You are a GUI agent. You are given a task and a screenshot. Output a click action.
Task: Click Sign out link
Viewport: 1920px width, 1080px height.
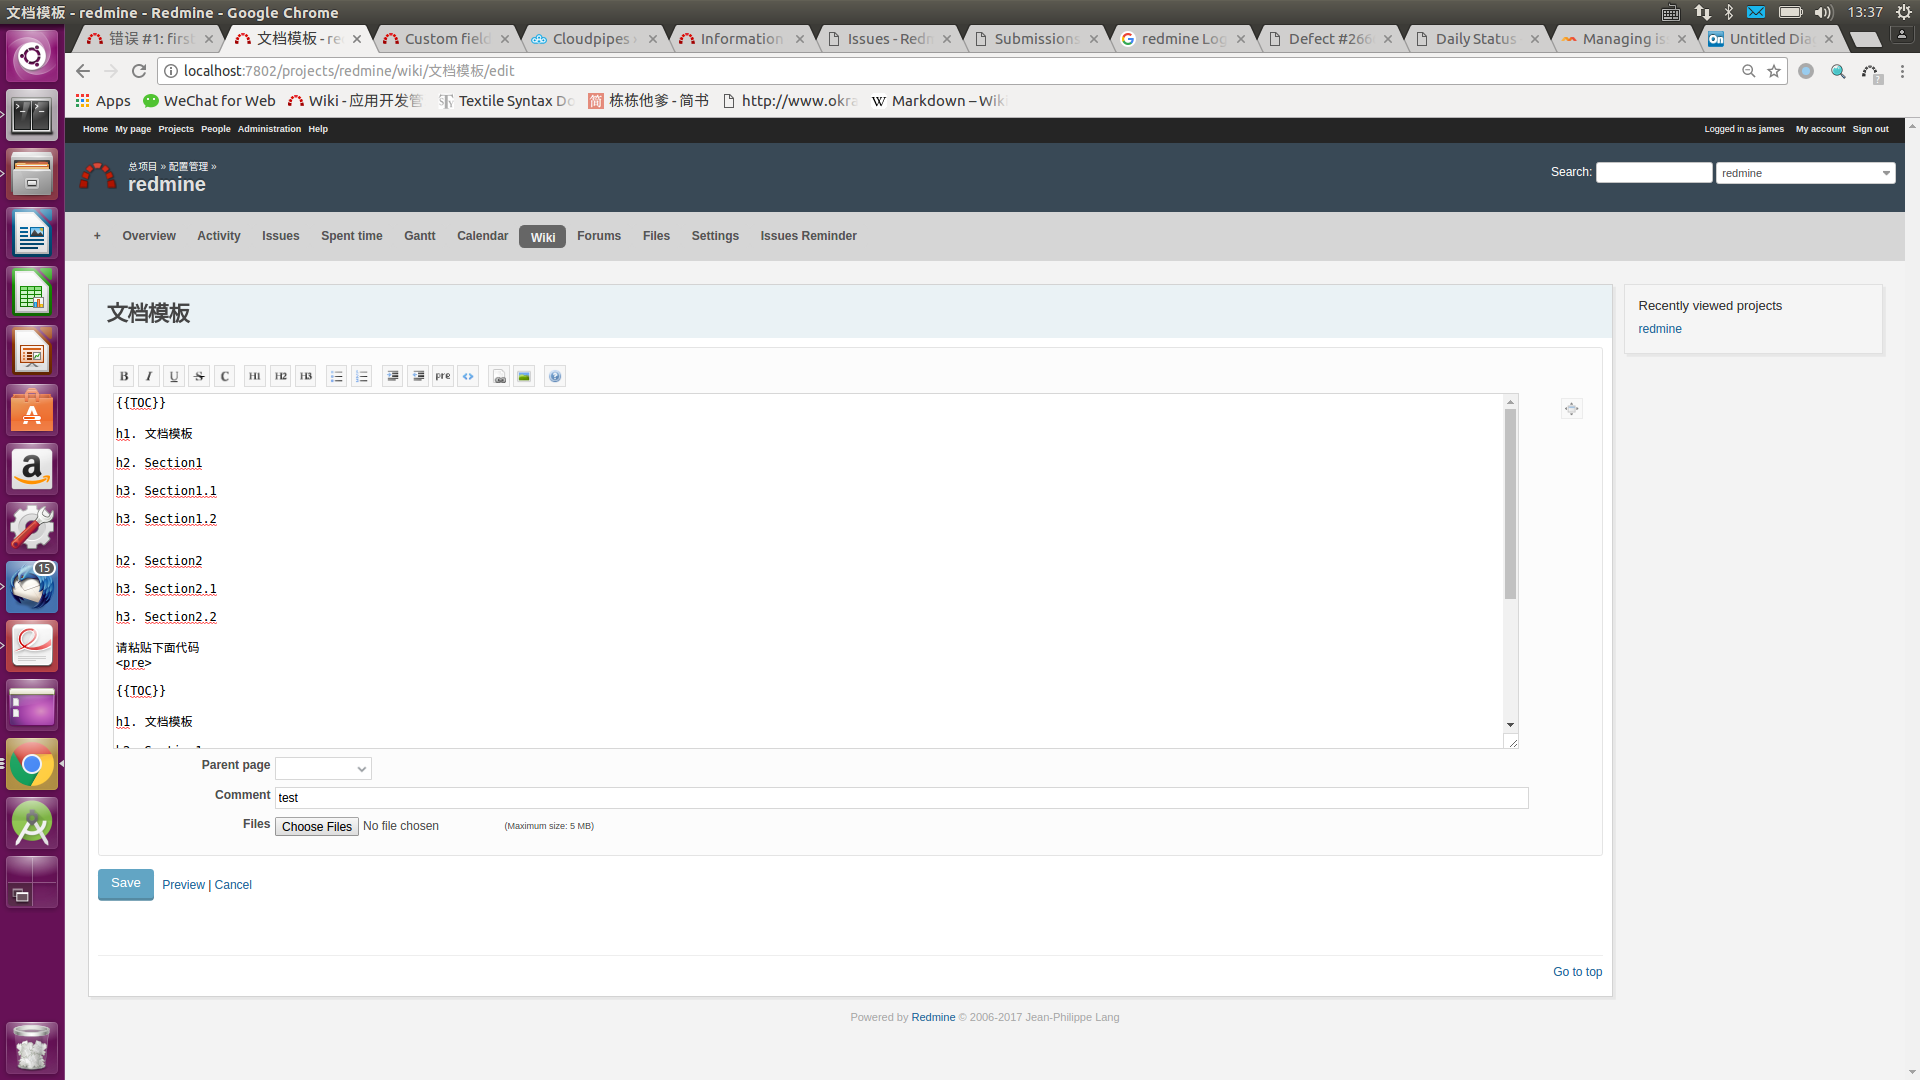[x=1870, y=129]
